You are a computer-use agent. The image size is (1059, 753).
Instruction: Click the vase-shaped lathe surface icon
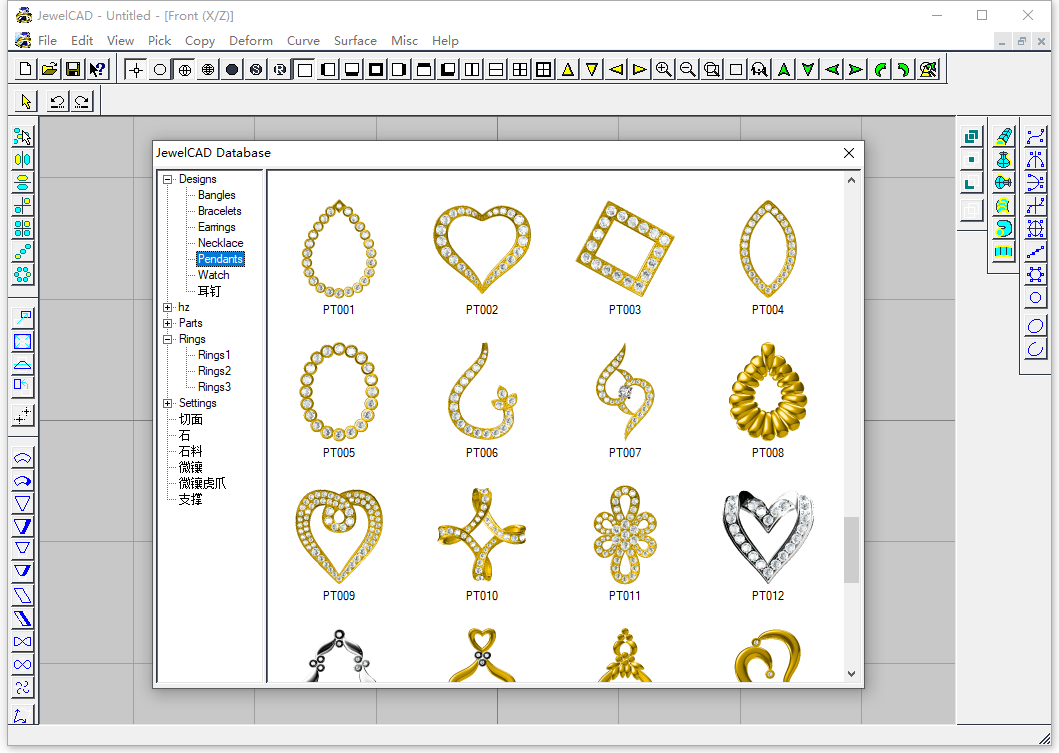click(1004, 159)
